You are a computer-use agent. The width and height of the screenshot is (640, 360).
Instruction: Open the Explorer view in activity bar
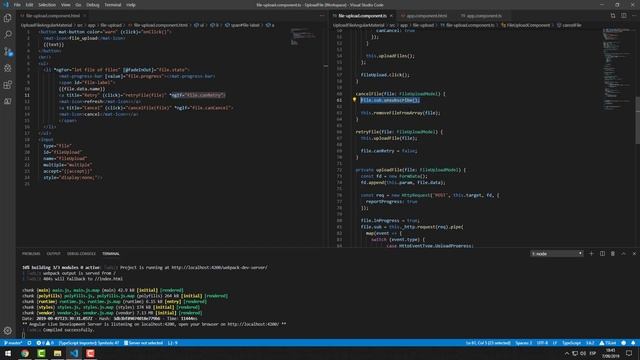pyautogui.click(x=8, y=18)
